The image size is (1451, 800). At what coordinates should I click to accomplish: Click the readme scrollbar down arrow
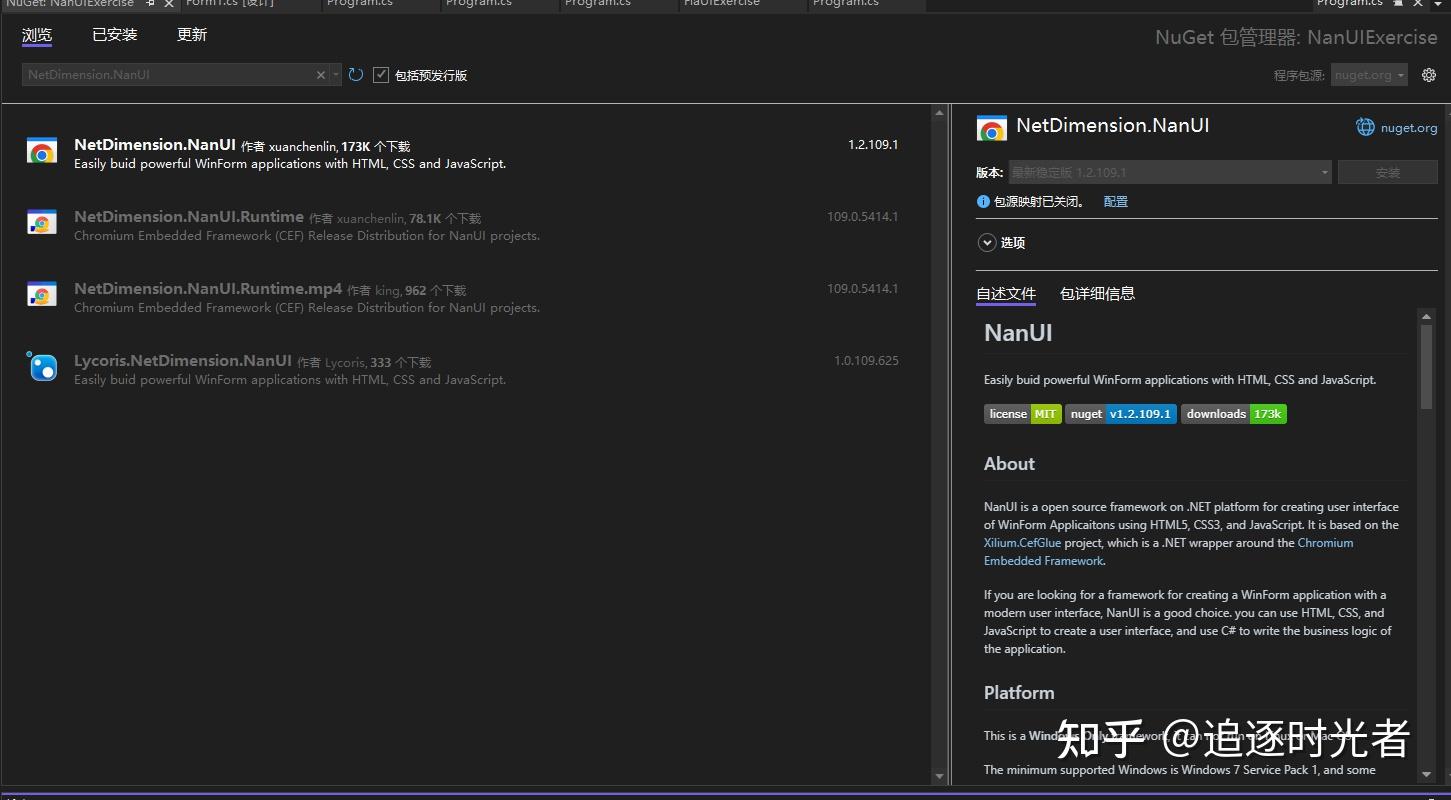1427,774
